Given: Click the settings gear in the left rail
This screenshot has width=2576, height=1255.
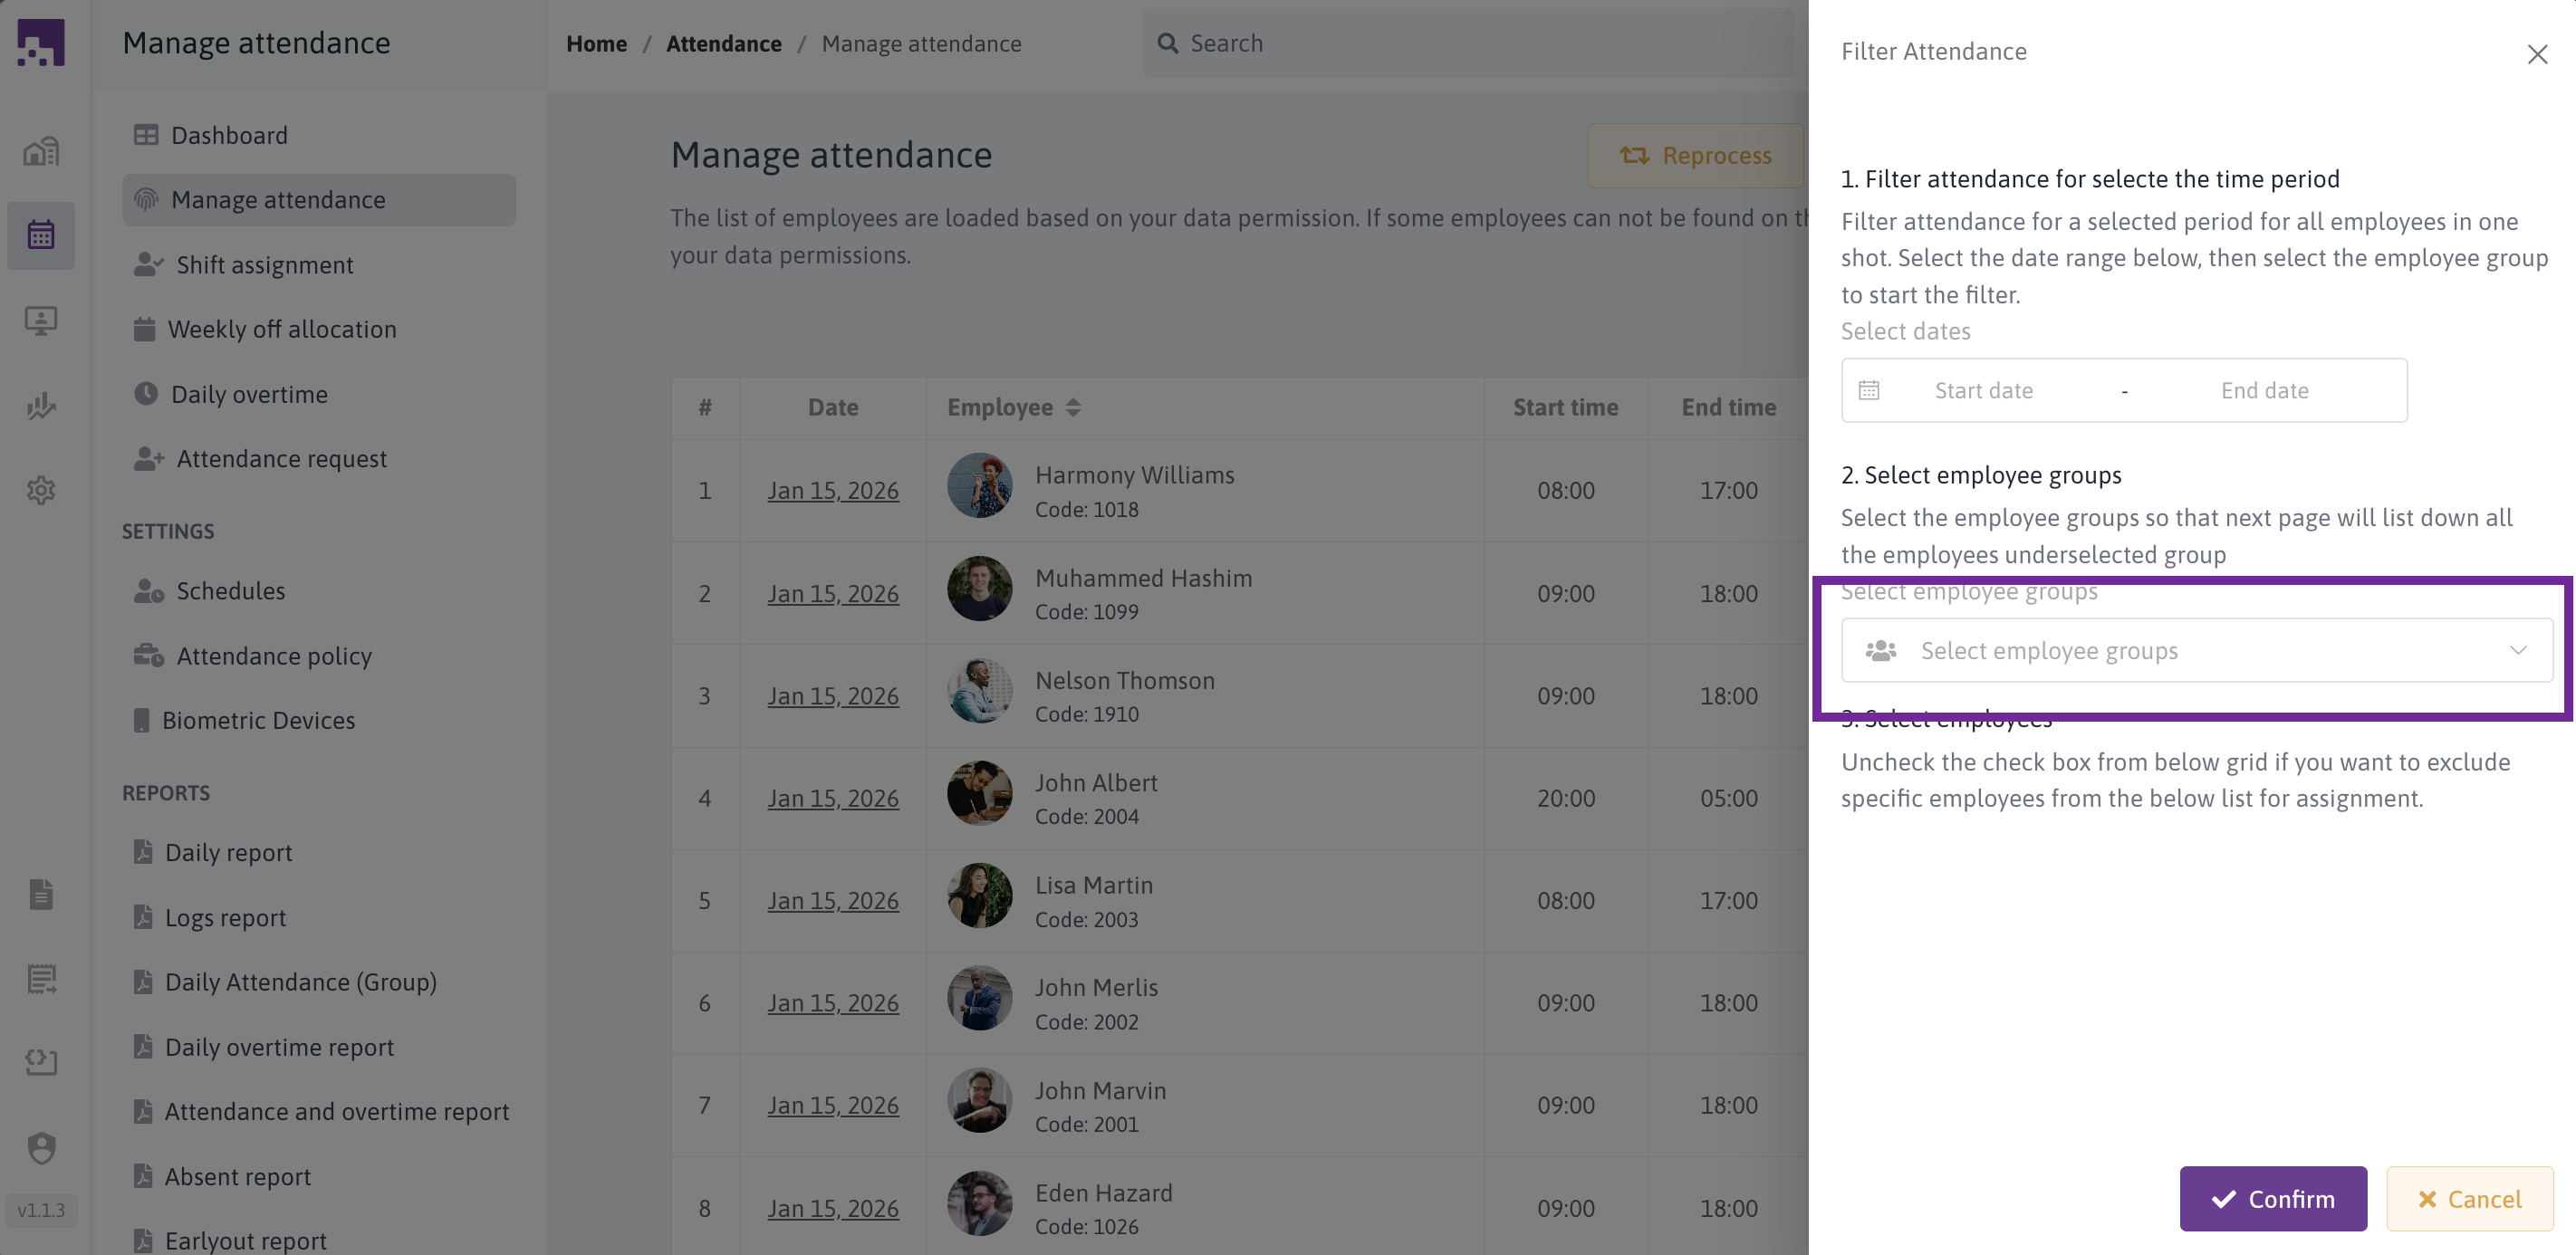Looking at the screenshot, I should click(x=41, y=490).
